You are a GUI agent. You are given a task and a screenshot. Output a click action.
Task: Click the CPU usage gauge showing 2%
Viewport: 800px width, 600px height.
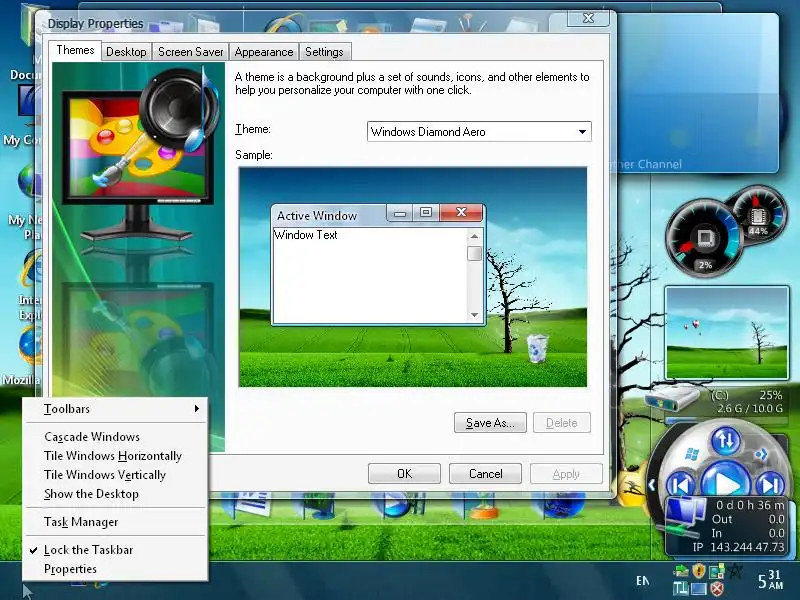tap(704, 238)
